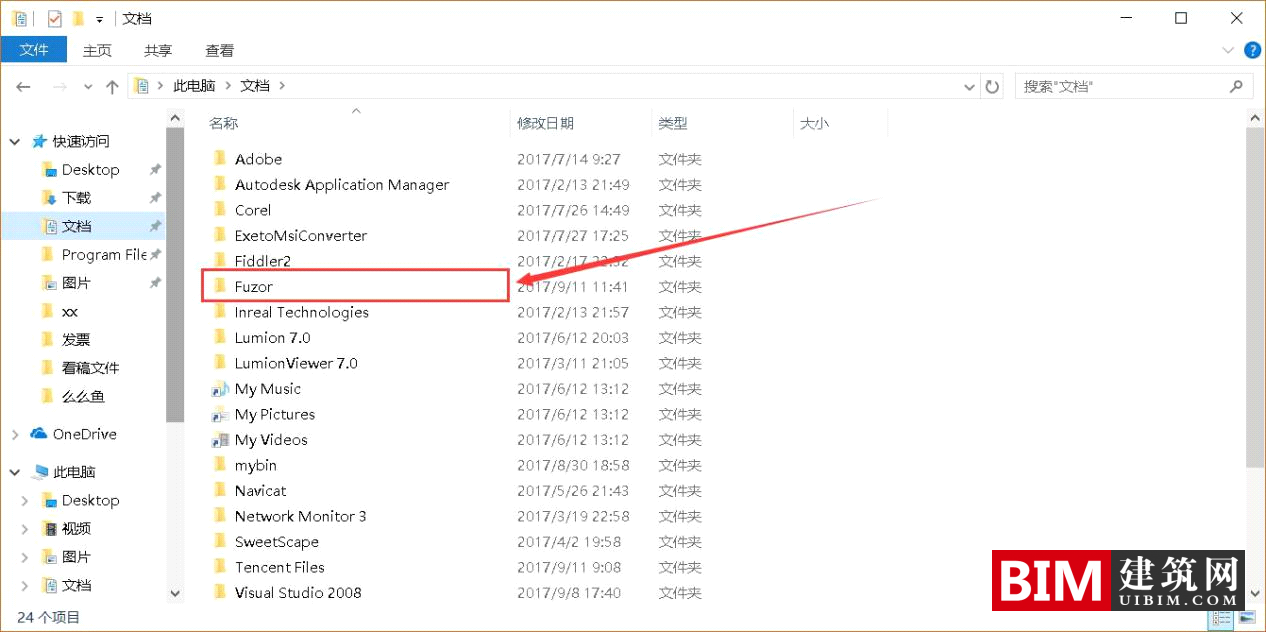The width and height of the screenshot is (1266, 632).
Task: Switch to the 查看 ribbon tab
Action: point(219,50)
